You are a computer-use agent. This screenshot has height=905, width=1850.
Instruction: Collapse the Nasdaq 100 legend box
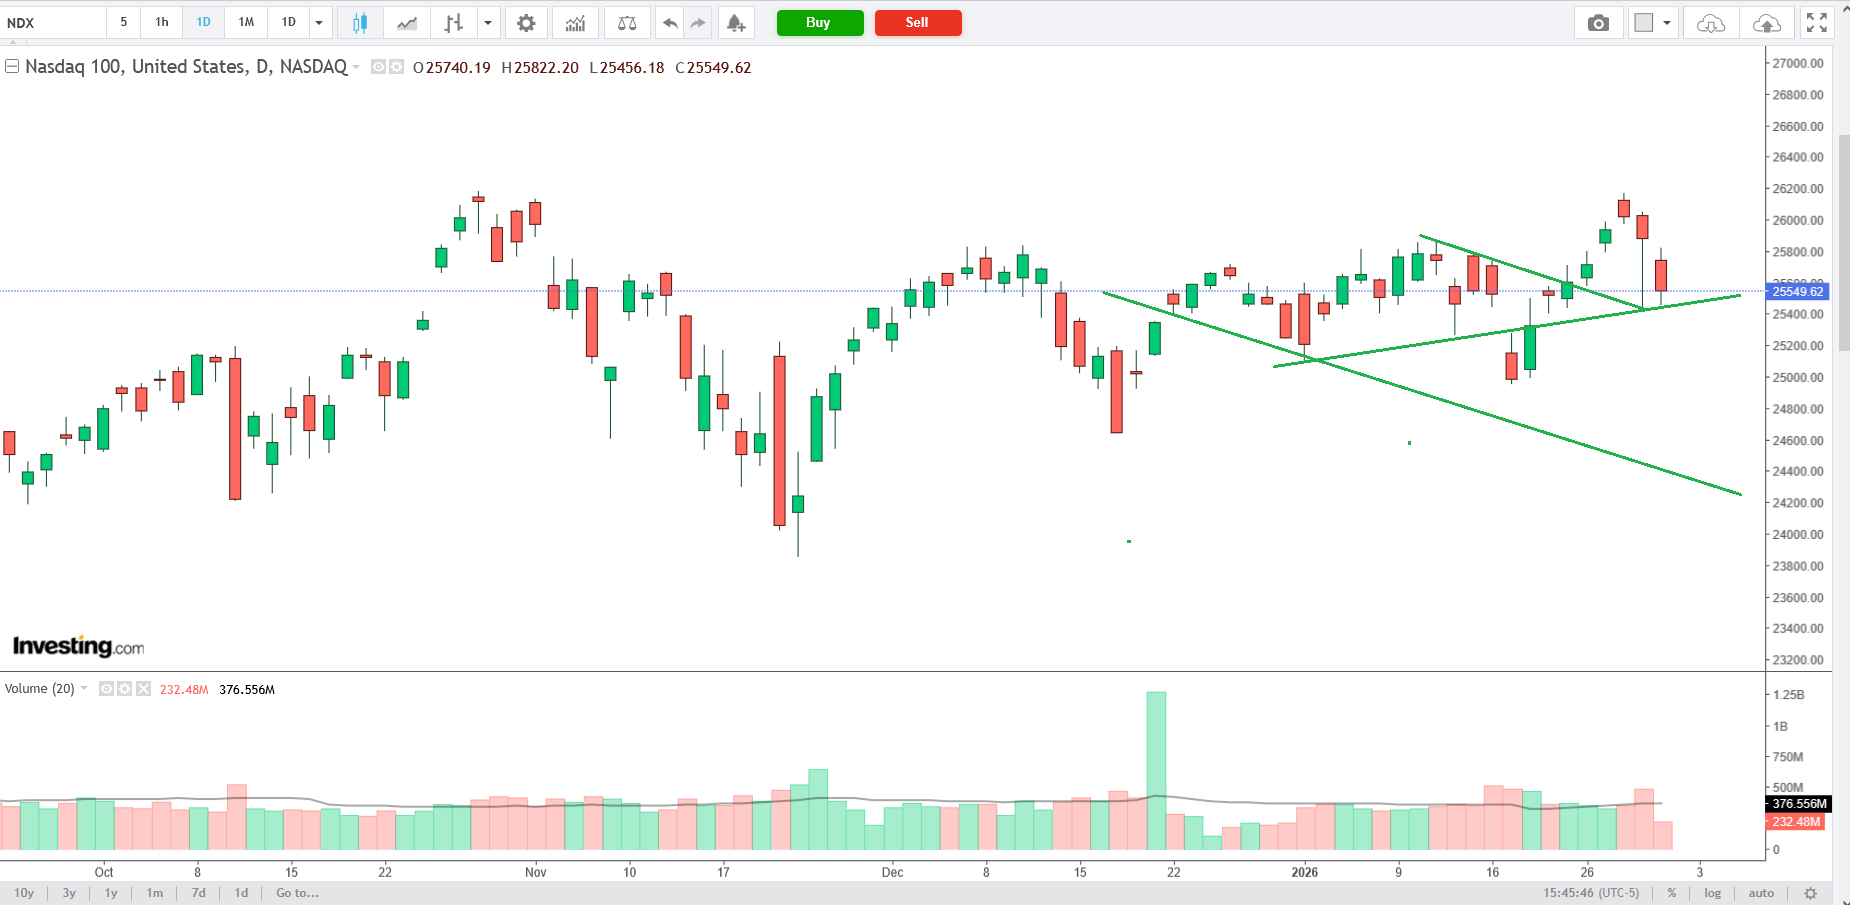point(12,67)
